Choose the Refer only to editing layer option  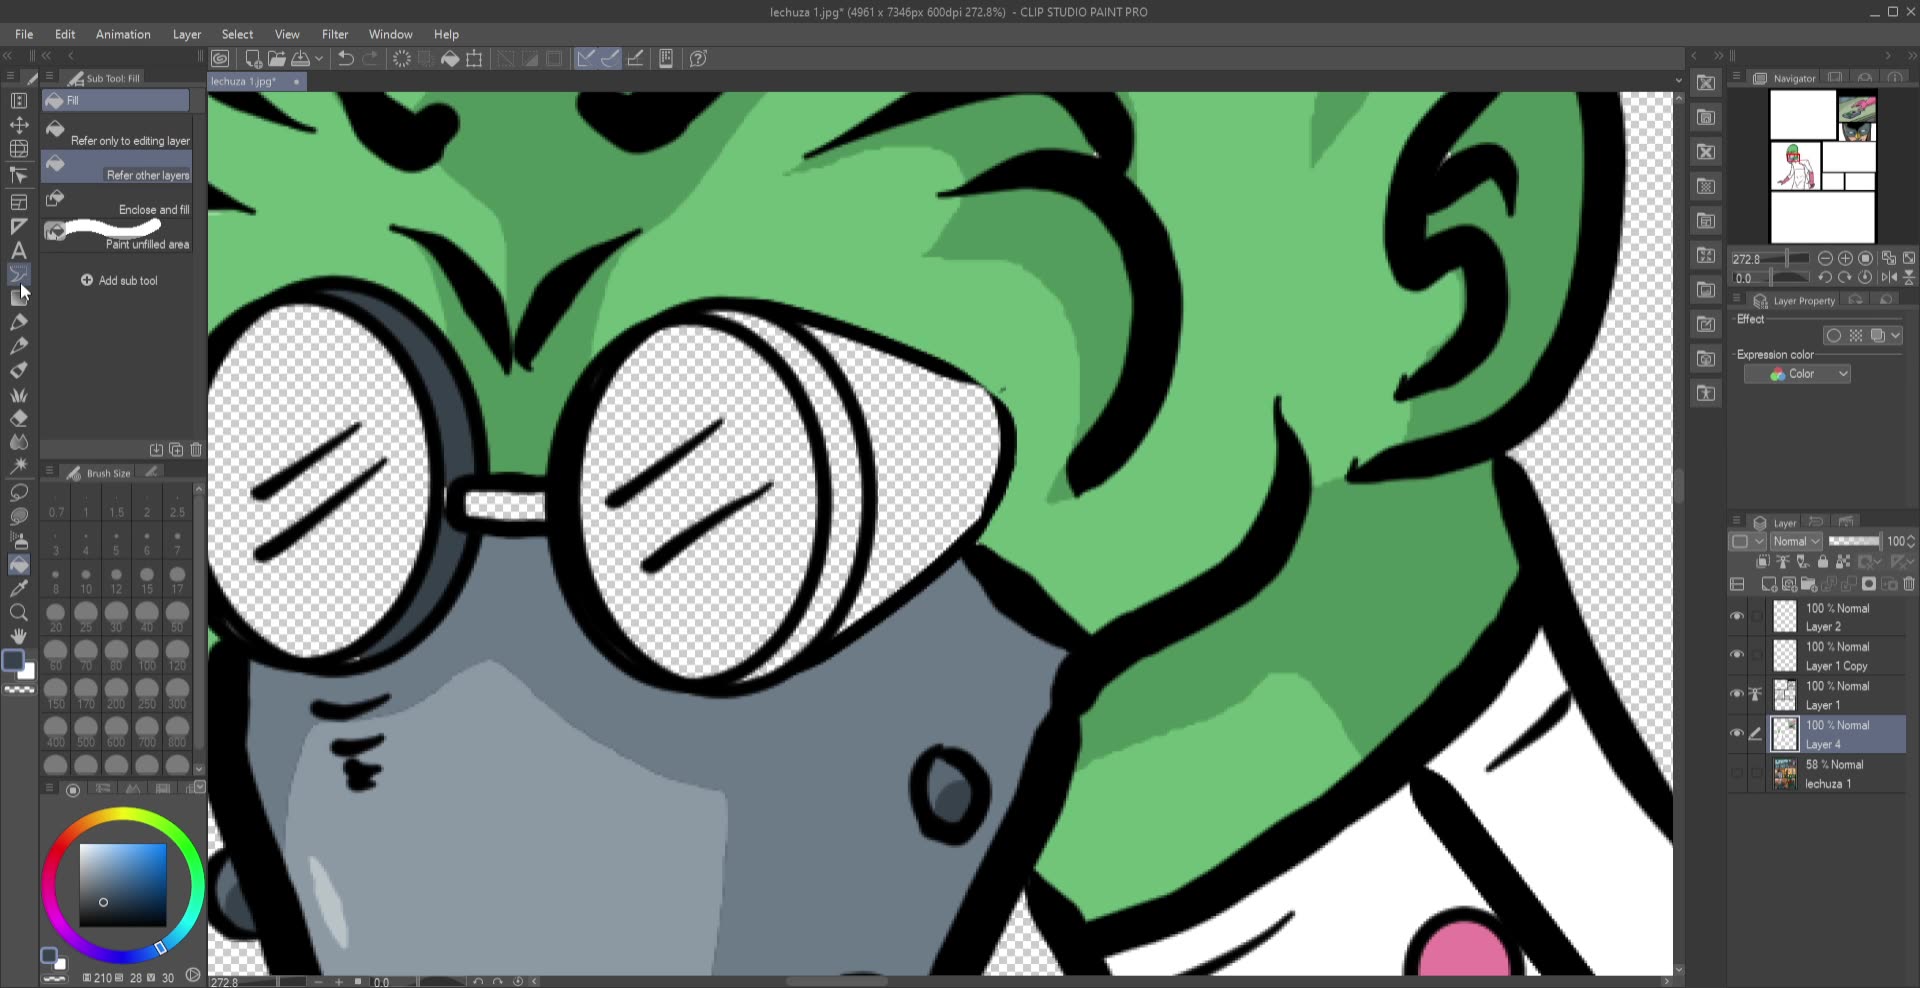pos(117,133)
